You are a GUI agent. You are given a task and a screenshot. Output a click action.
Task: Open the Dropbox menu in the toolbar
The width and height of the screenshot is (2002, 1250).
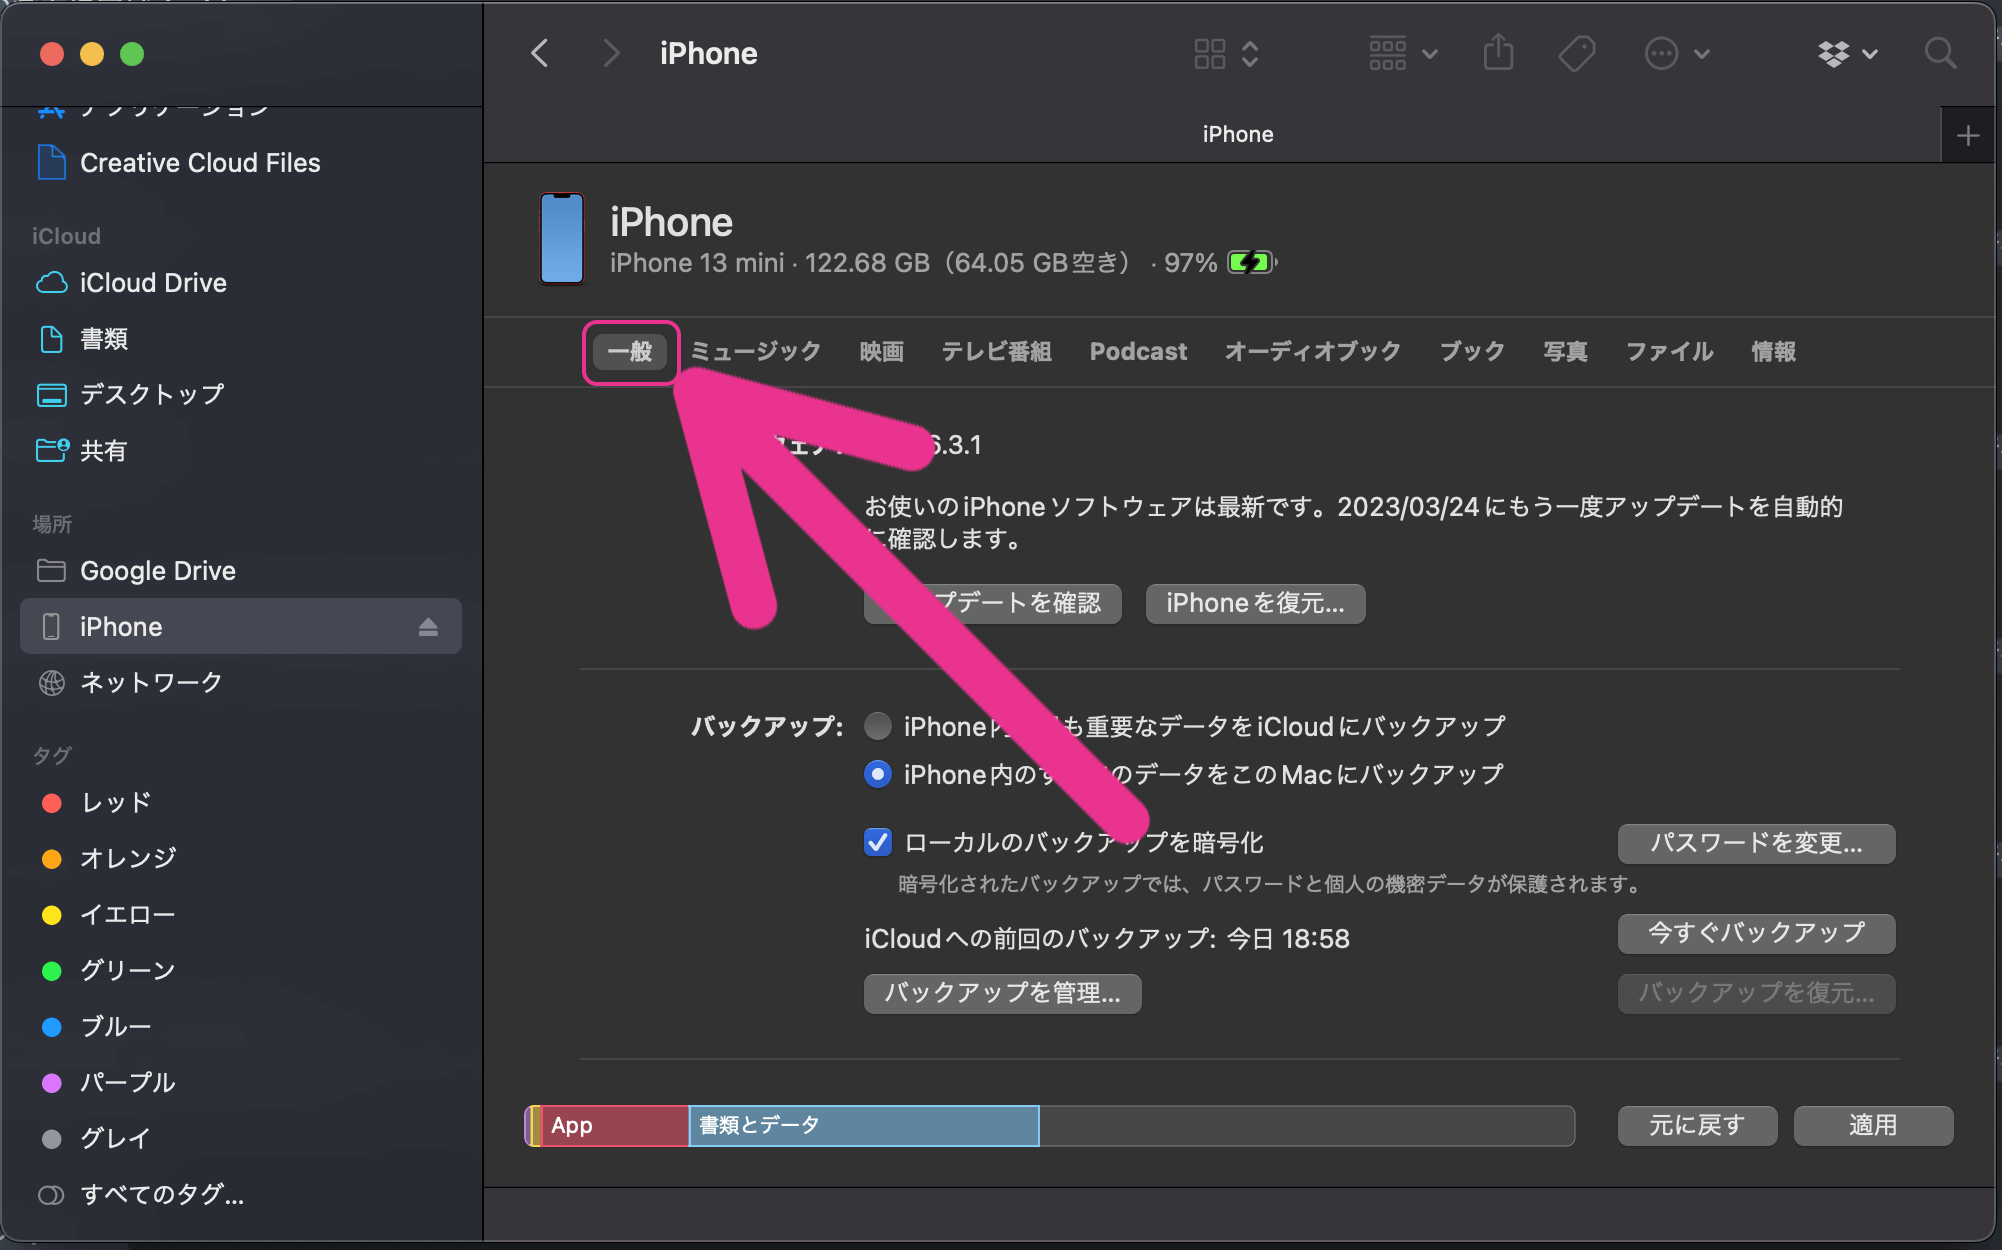pyautogui.click(x=1846, y=53)
